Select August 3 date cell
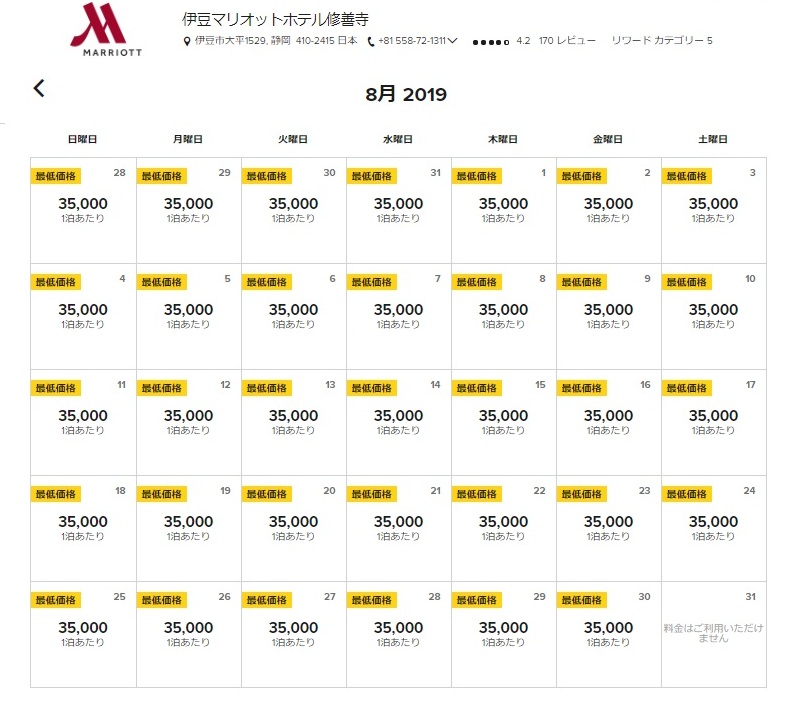The height and width of the screenshot is (705, 787). (714, 210)
